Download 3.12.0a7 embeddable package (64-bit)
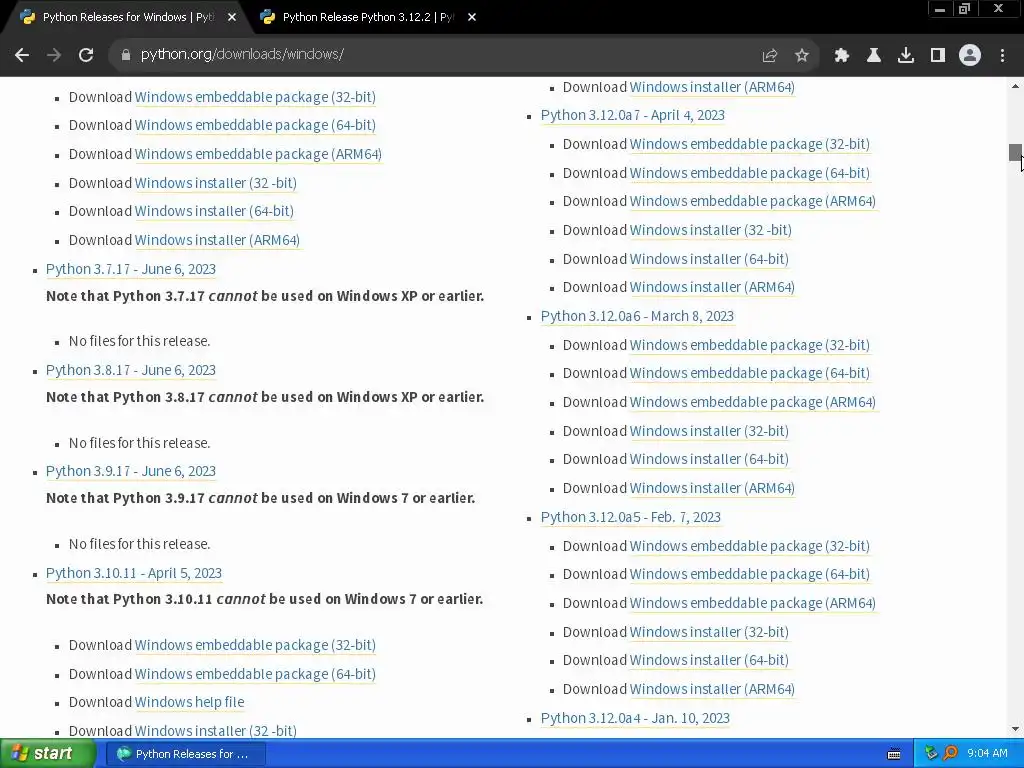This screenshot has height=768, width=1024. (750, 174)
